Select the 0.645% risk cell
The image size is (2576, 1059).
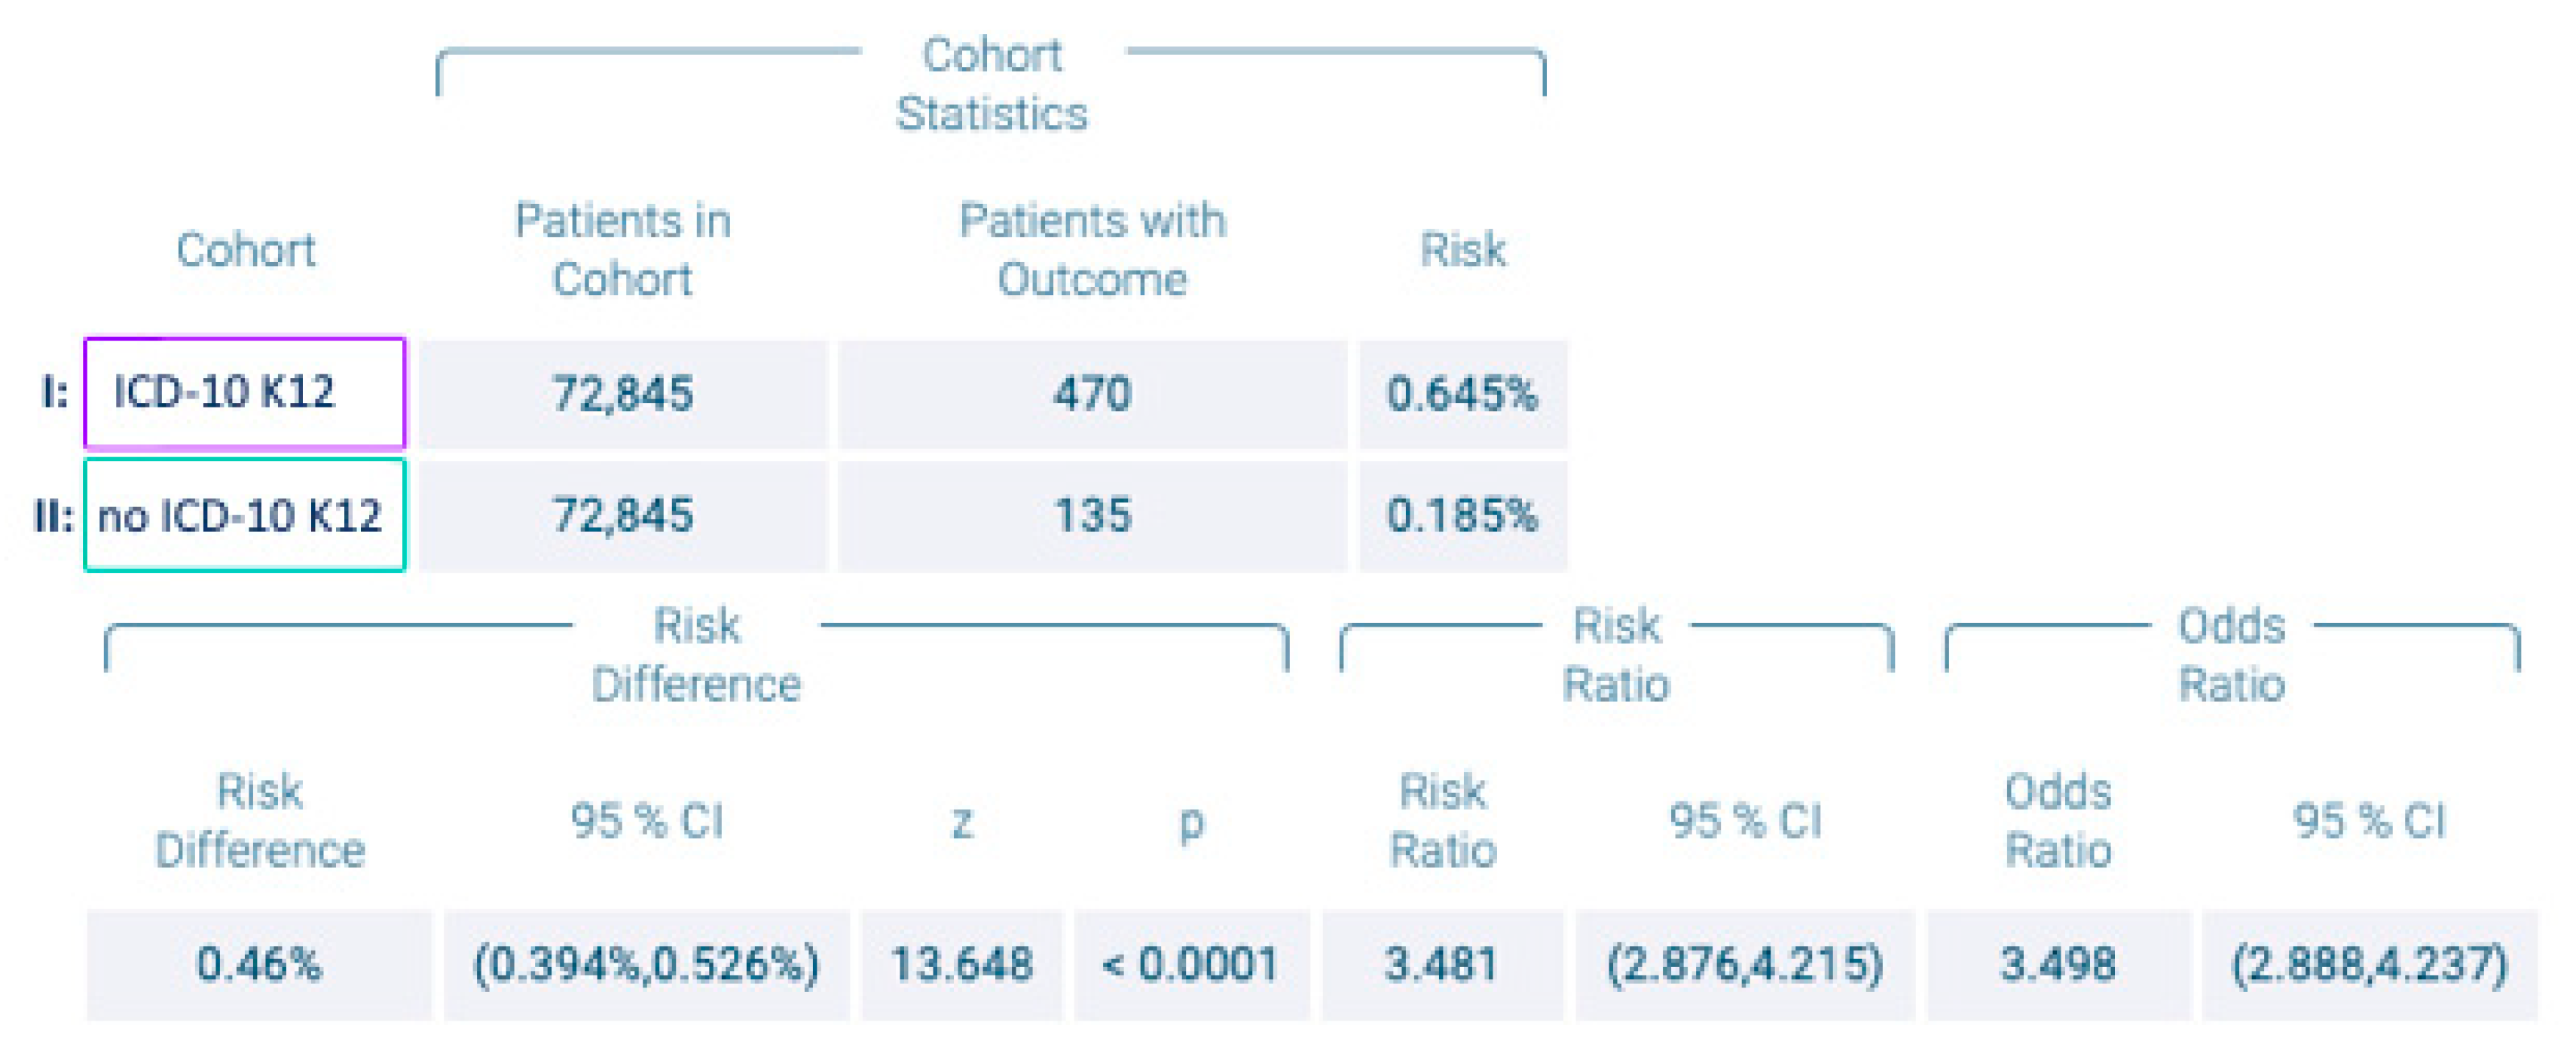[x=1462, y=393]
